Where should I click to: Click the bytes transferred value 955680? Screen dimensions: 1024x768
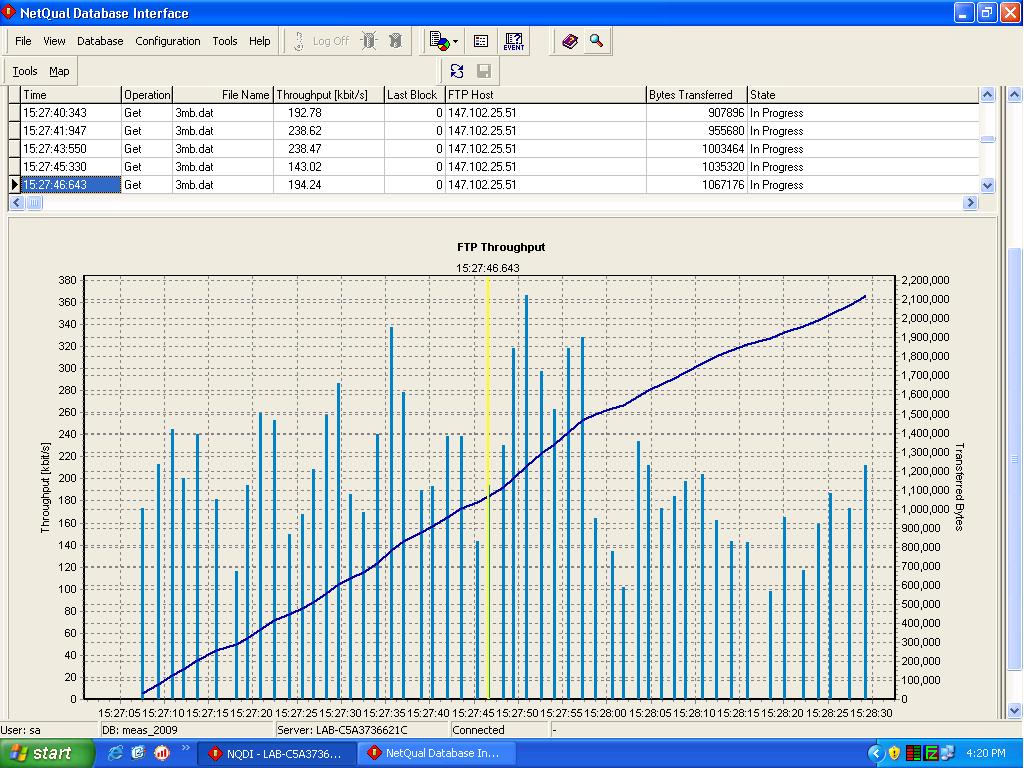click(726, 131)
